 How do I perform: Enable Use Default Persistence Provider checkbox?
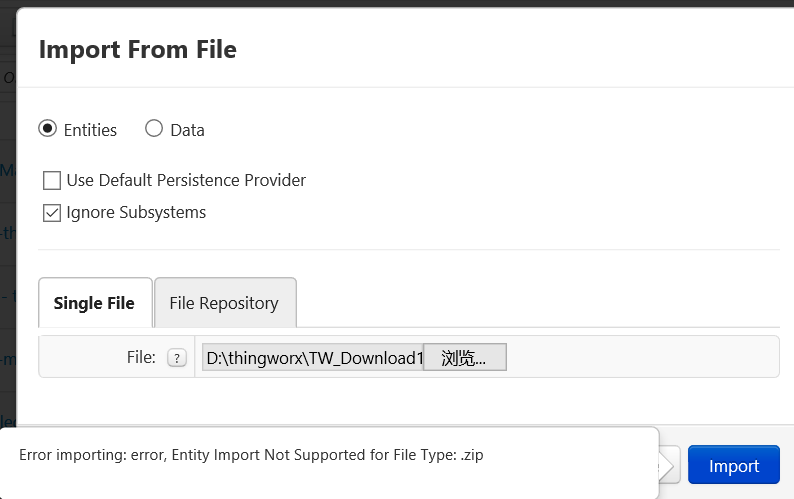click(52, 180)
